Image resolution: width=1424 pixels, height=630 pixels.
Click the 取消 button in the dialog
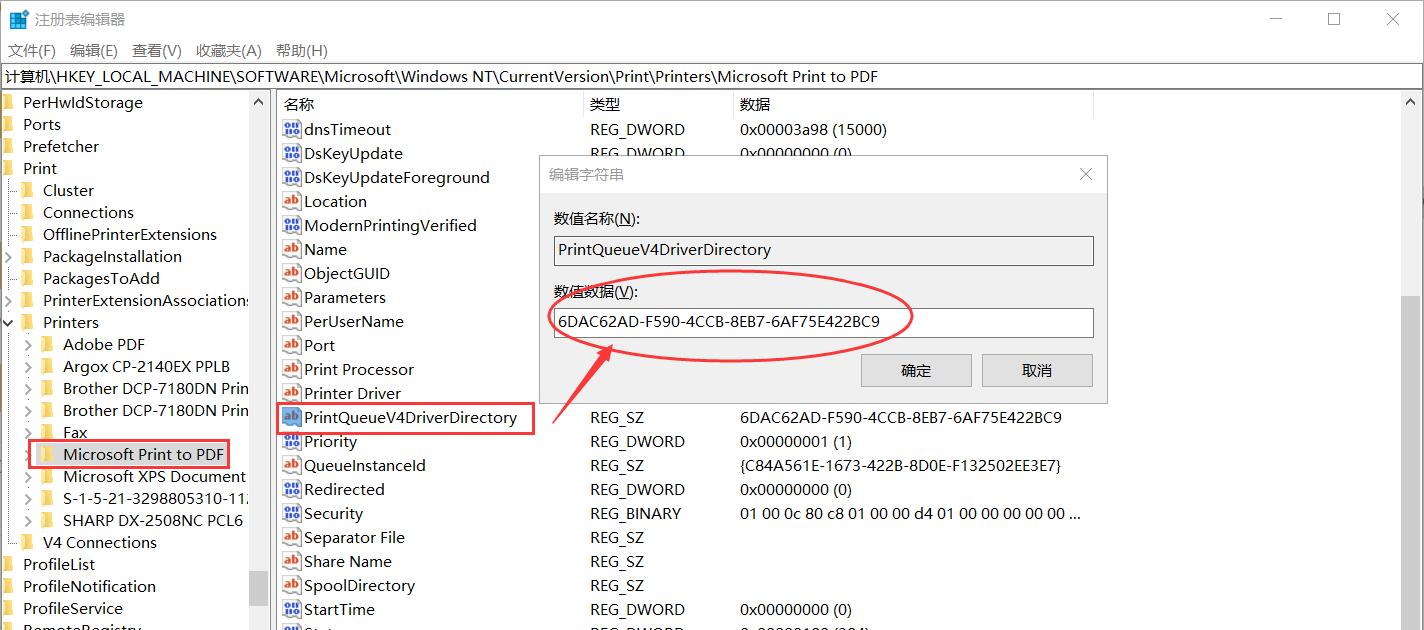1037,370
